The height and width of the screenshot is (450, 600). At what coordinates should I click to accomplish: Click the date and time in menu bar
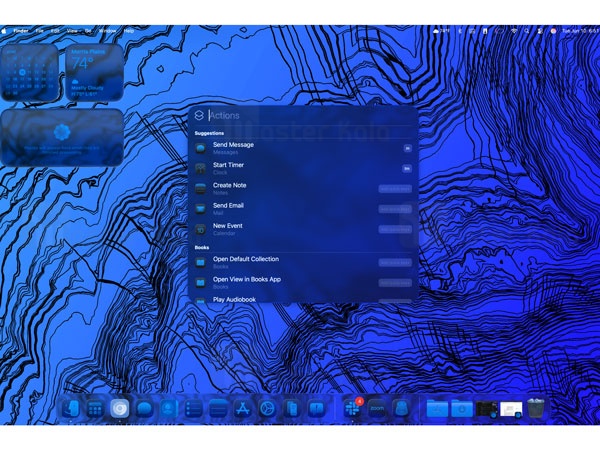click(580, 31)
